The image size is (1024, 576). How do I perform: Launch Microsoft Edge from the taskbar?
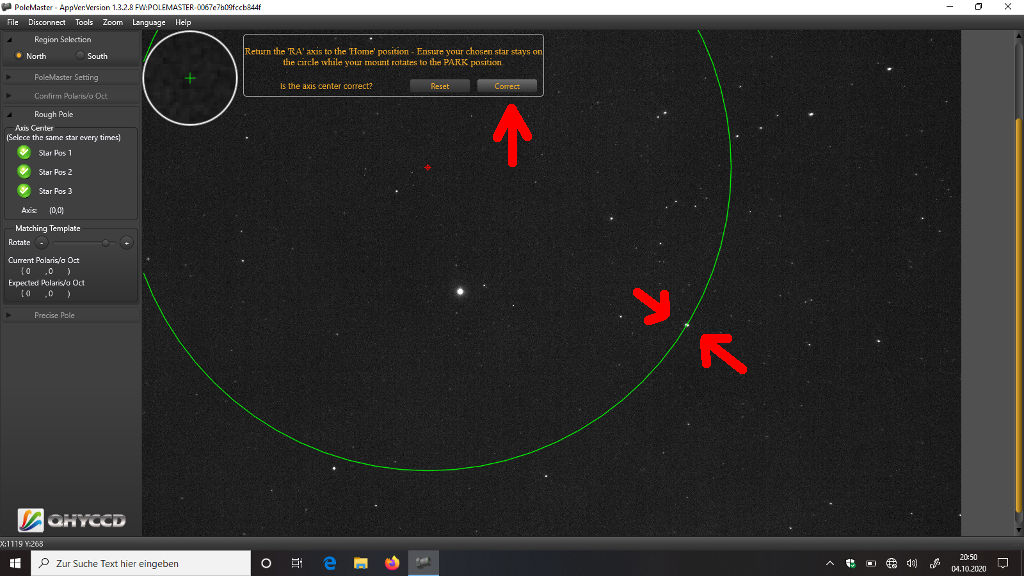[329, 563]
